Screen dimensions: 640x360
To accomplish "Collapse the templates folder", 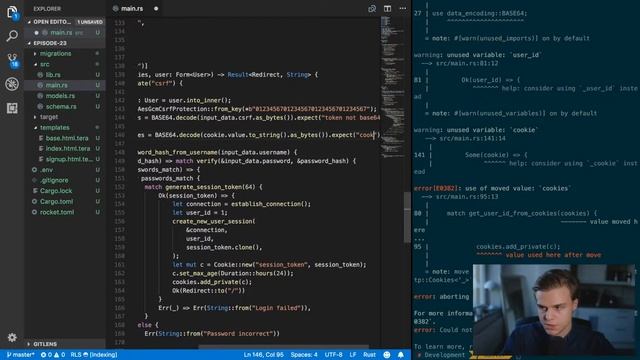I will coord(54,127).
